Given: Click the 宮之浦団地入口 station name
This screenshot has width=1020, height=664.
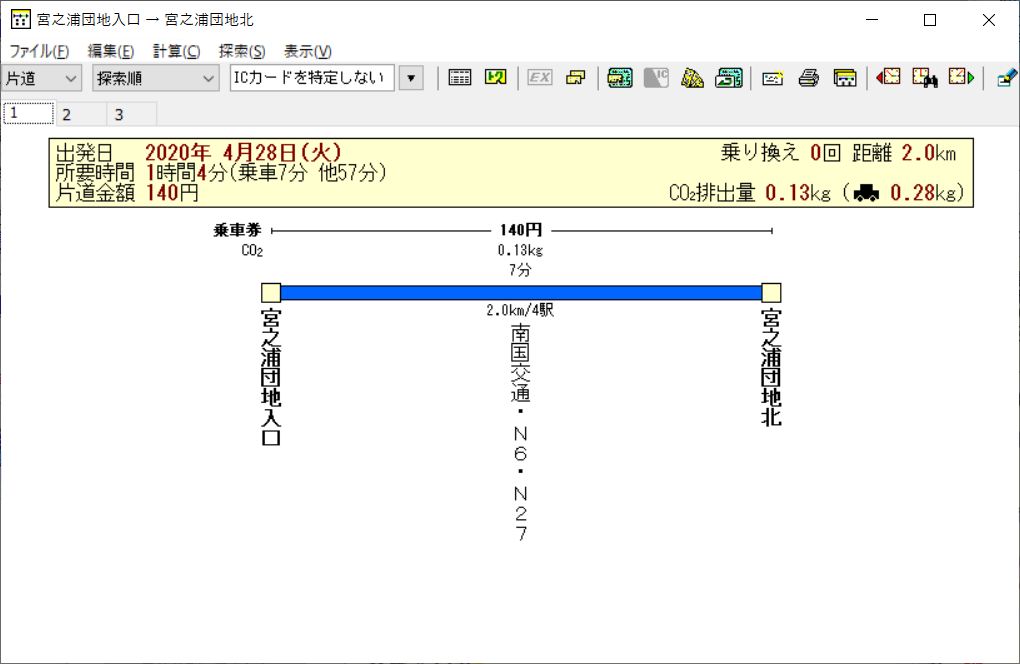Looking at the screenshot, I should coord(271,377).
